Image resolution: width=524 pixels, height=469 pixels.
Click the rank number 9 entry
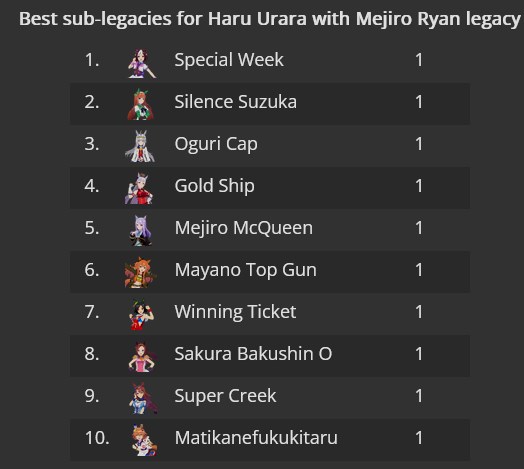(x=92, y=396)
